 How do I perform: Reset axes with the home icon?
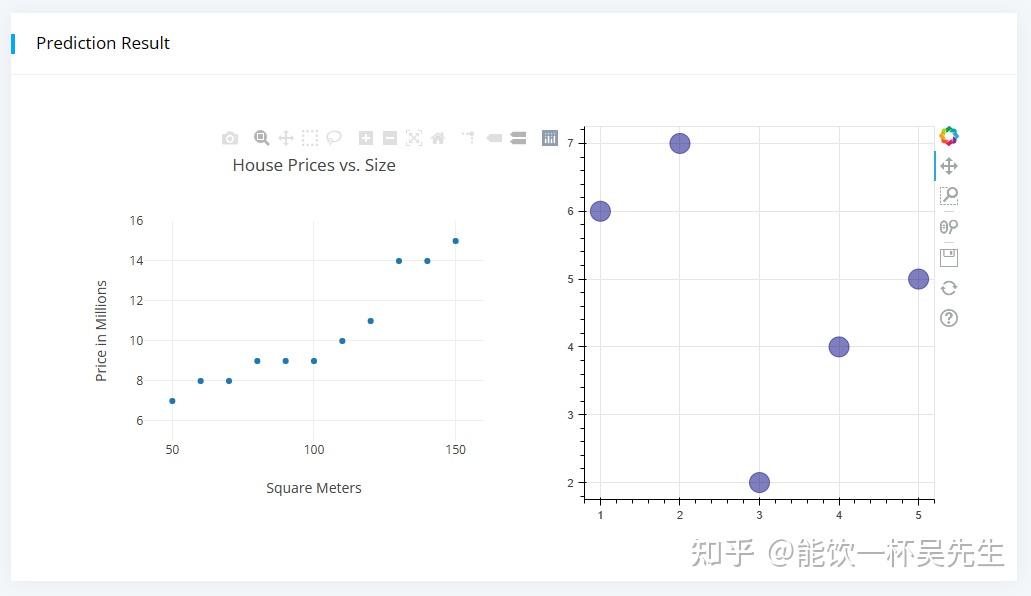438,138
